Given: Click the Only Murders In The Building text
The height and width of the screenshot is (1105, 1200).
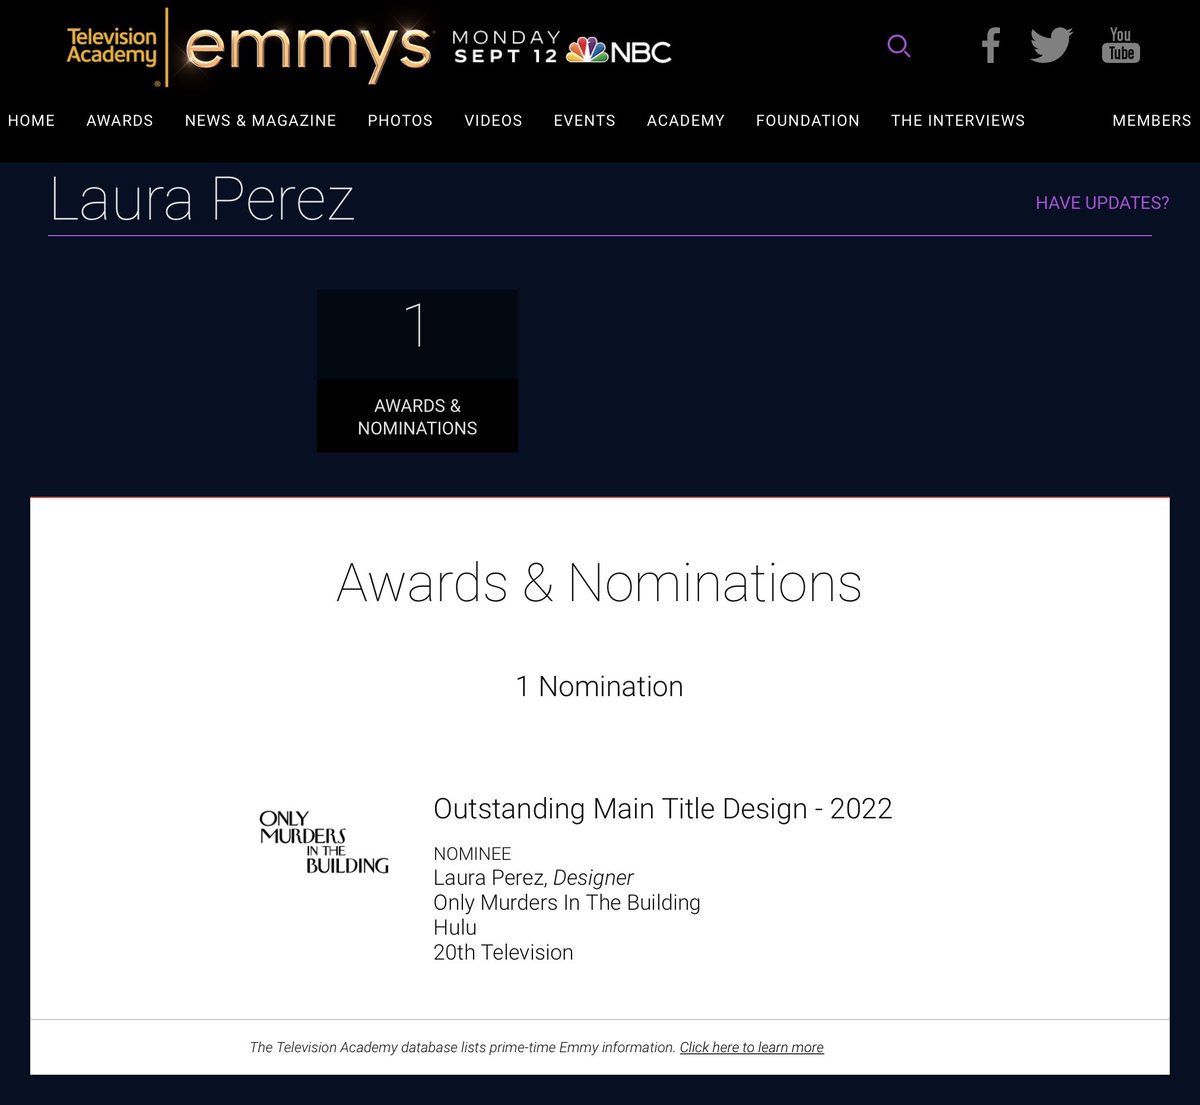Looking at the screenshot, I should click(x=567, y=902).
